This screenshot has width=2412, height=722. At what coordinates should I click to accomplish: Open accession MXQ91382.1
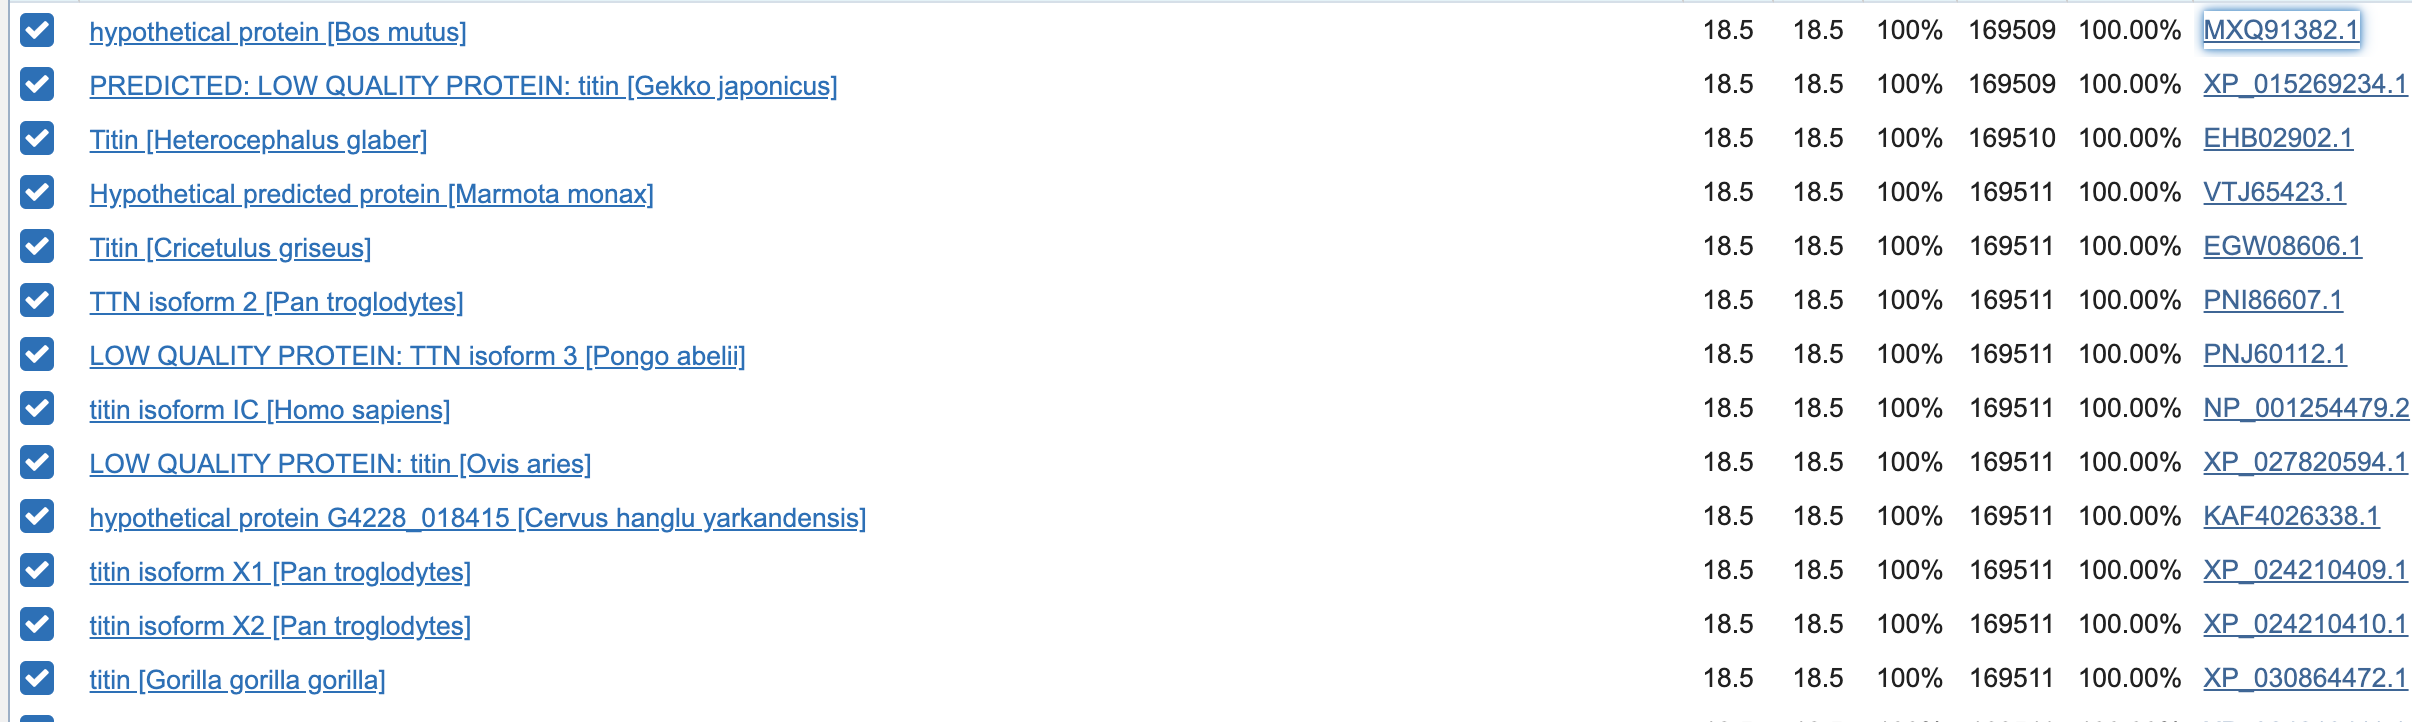(2280, 30)
